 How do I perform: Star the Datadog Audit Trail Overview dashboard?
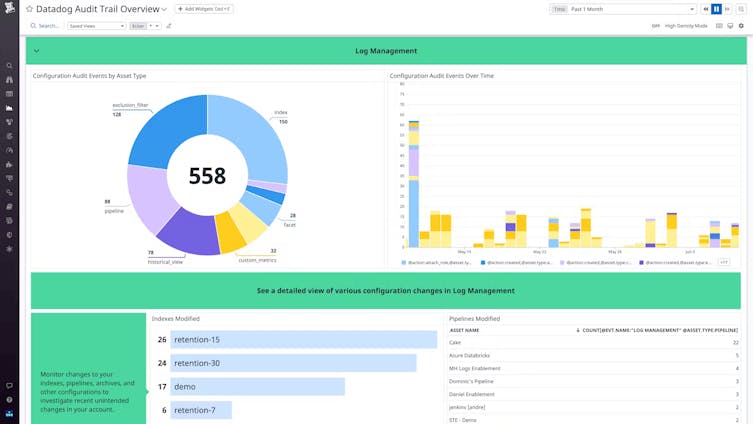pos(29,9)
